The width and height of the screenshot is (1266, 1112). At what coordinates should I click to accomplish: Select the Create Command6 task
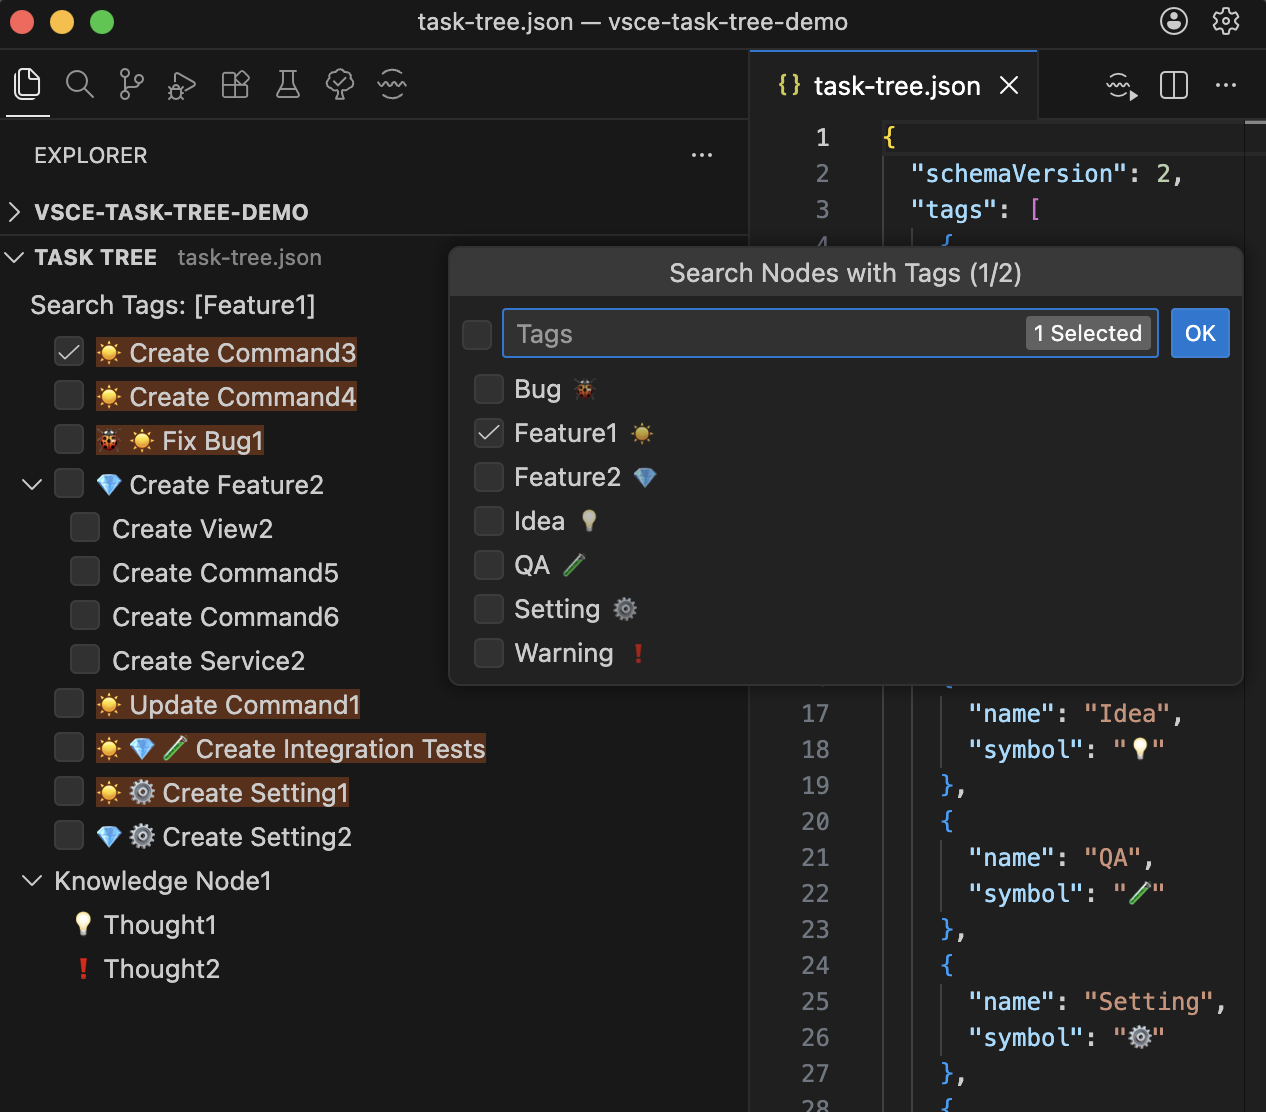(225, 617)
